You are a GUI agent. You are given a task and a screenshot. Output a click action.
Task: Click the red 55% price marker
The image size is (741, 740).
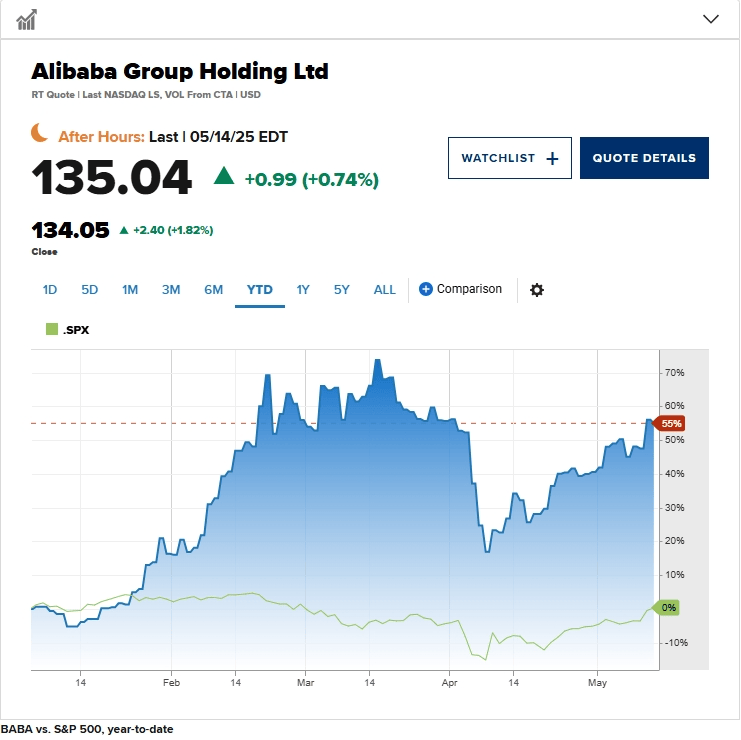669,423
